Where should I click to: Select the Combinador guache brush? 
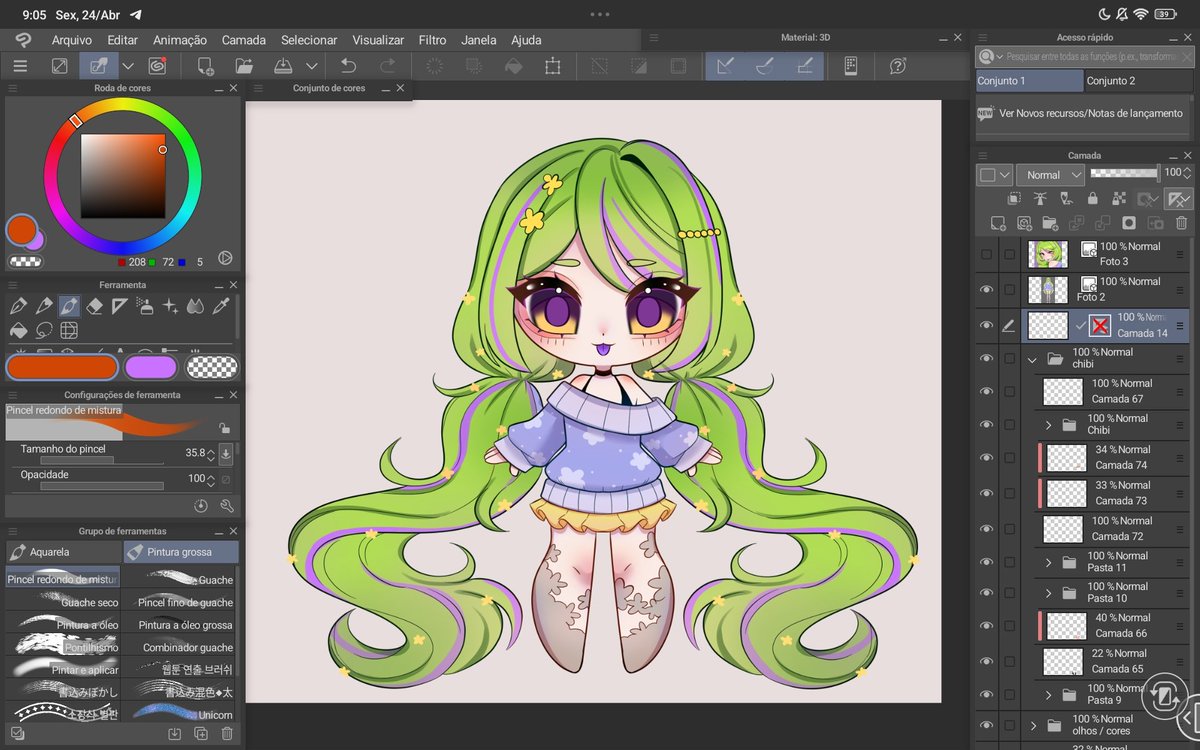(x=180, y=647)
